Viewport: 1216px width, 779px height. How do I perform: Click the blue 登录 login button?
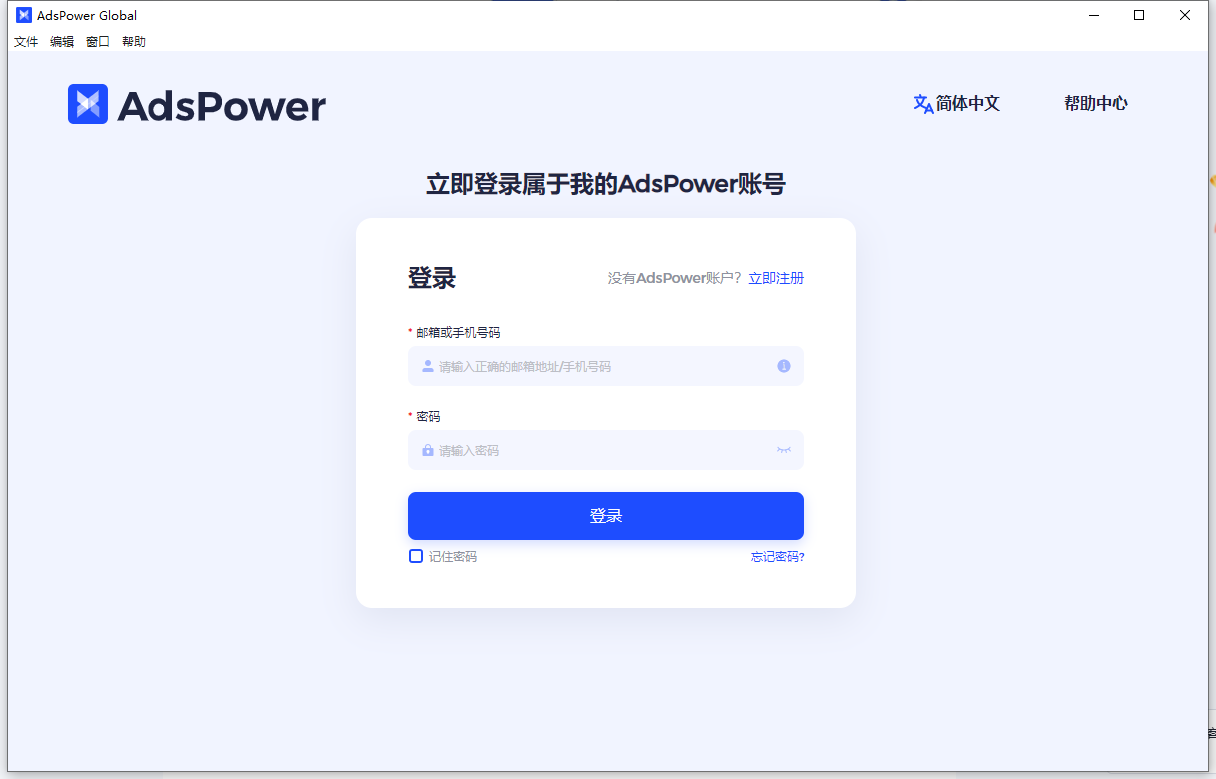pyautogui.click(x=606, y=516)
